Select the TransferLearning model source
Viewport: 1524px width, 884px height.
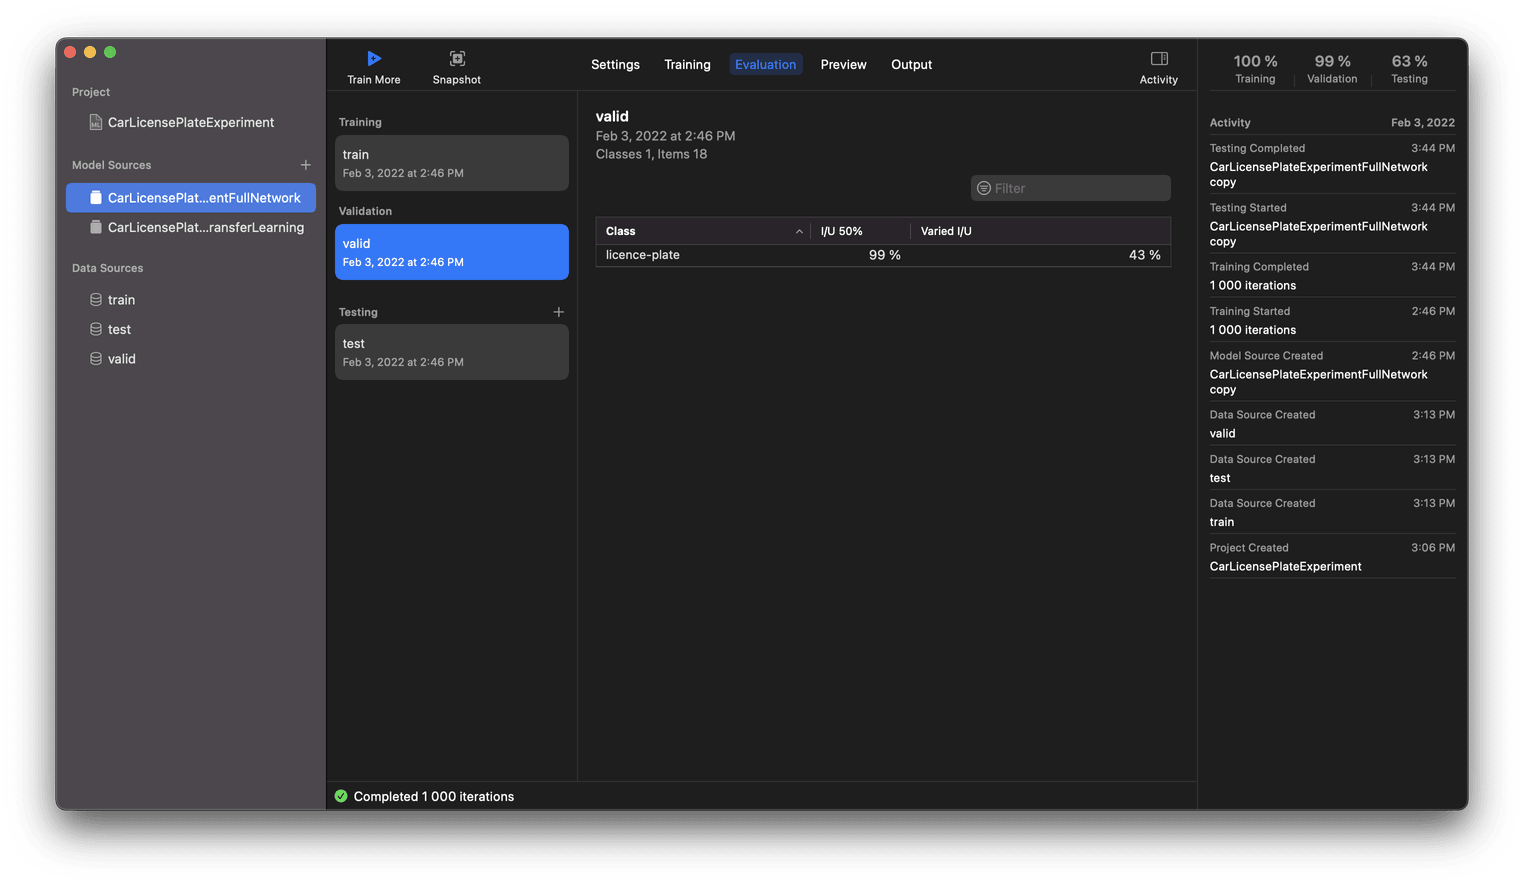(205, 227)
